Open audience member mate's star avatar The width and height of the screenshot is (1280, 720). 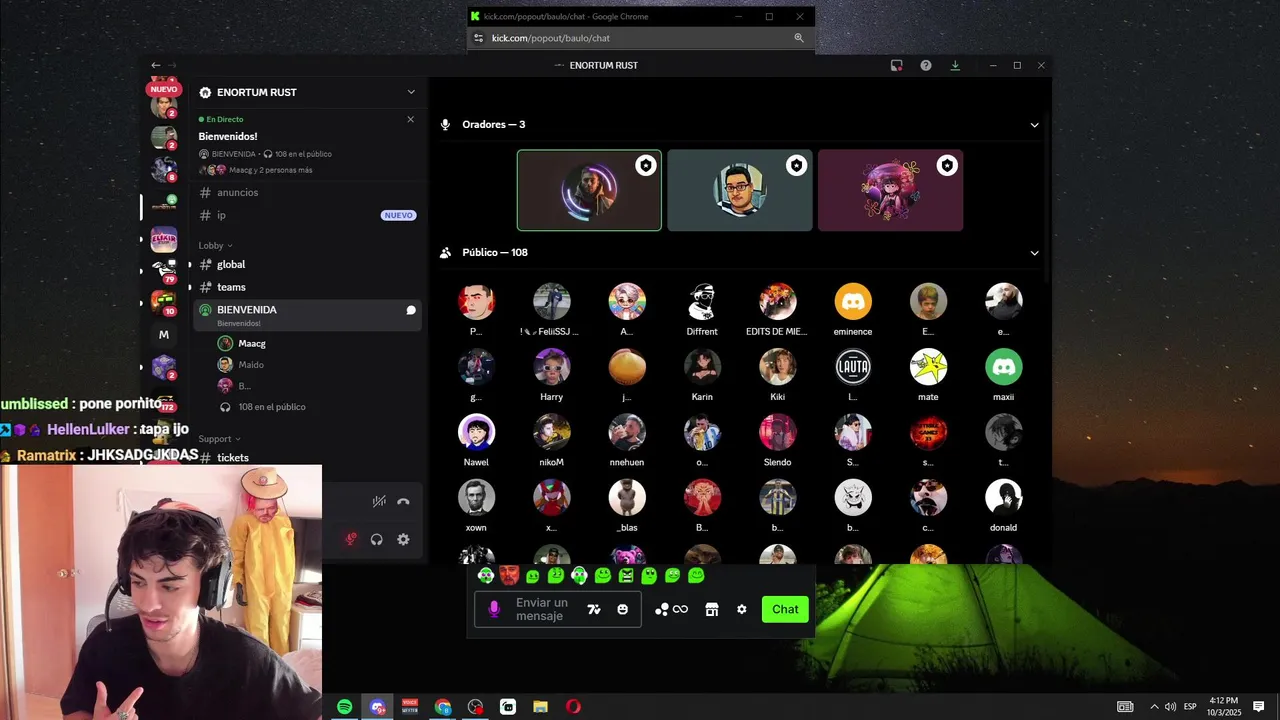point(928,367)
